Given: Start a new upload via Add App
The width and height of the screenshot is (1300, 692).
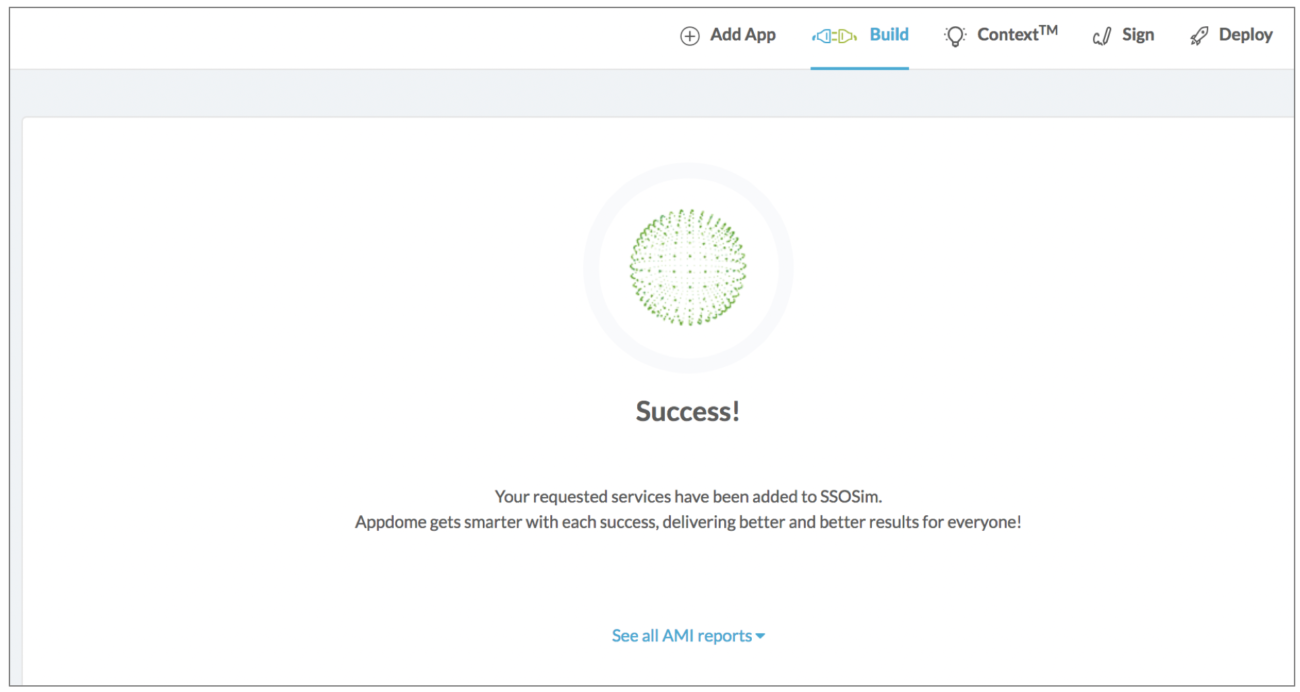Looking at the screenshot, I should [x=742, y=34].
